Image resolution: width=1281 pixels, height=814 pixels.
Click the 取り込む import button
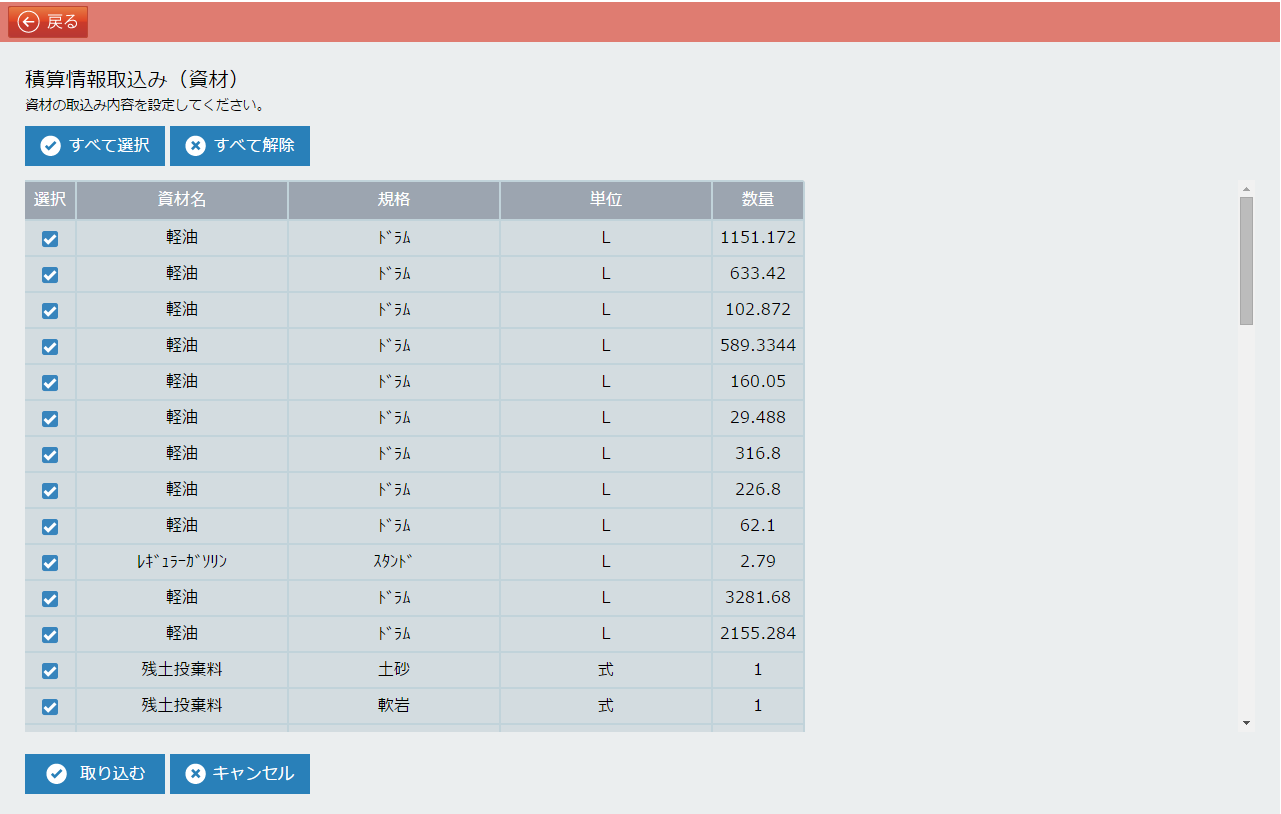[95, 774]
